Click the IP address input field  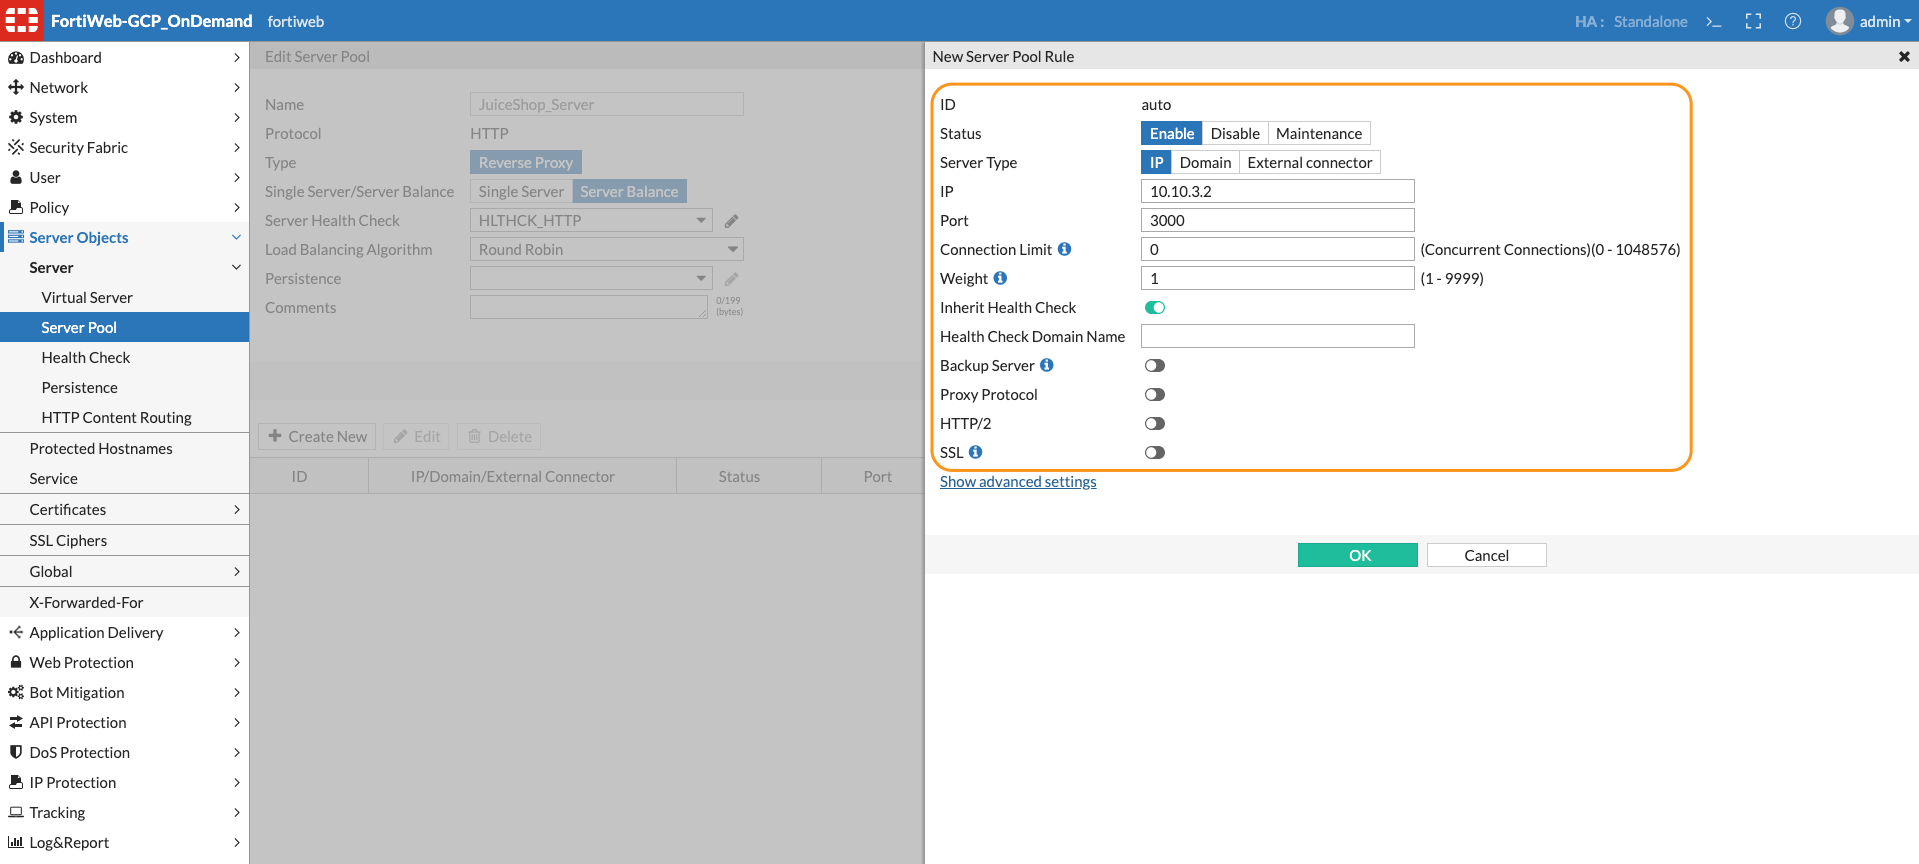[1277, 191]
